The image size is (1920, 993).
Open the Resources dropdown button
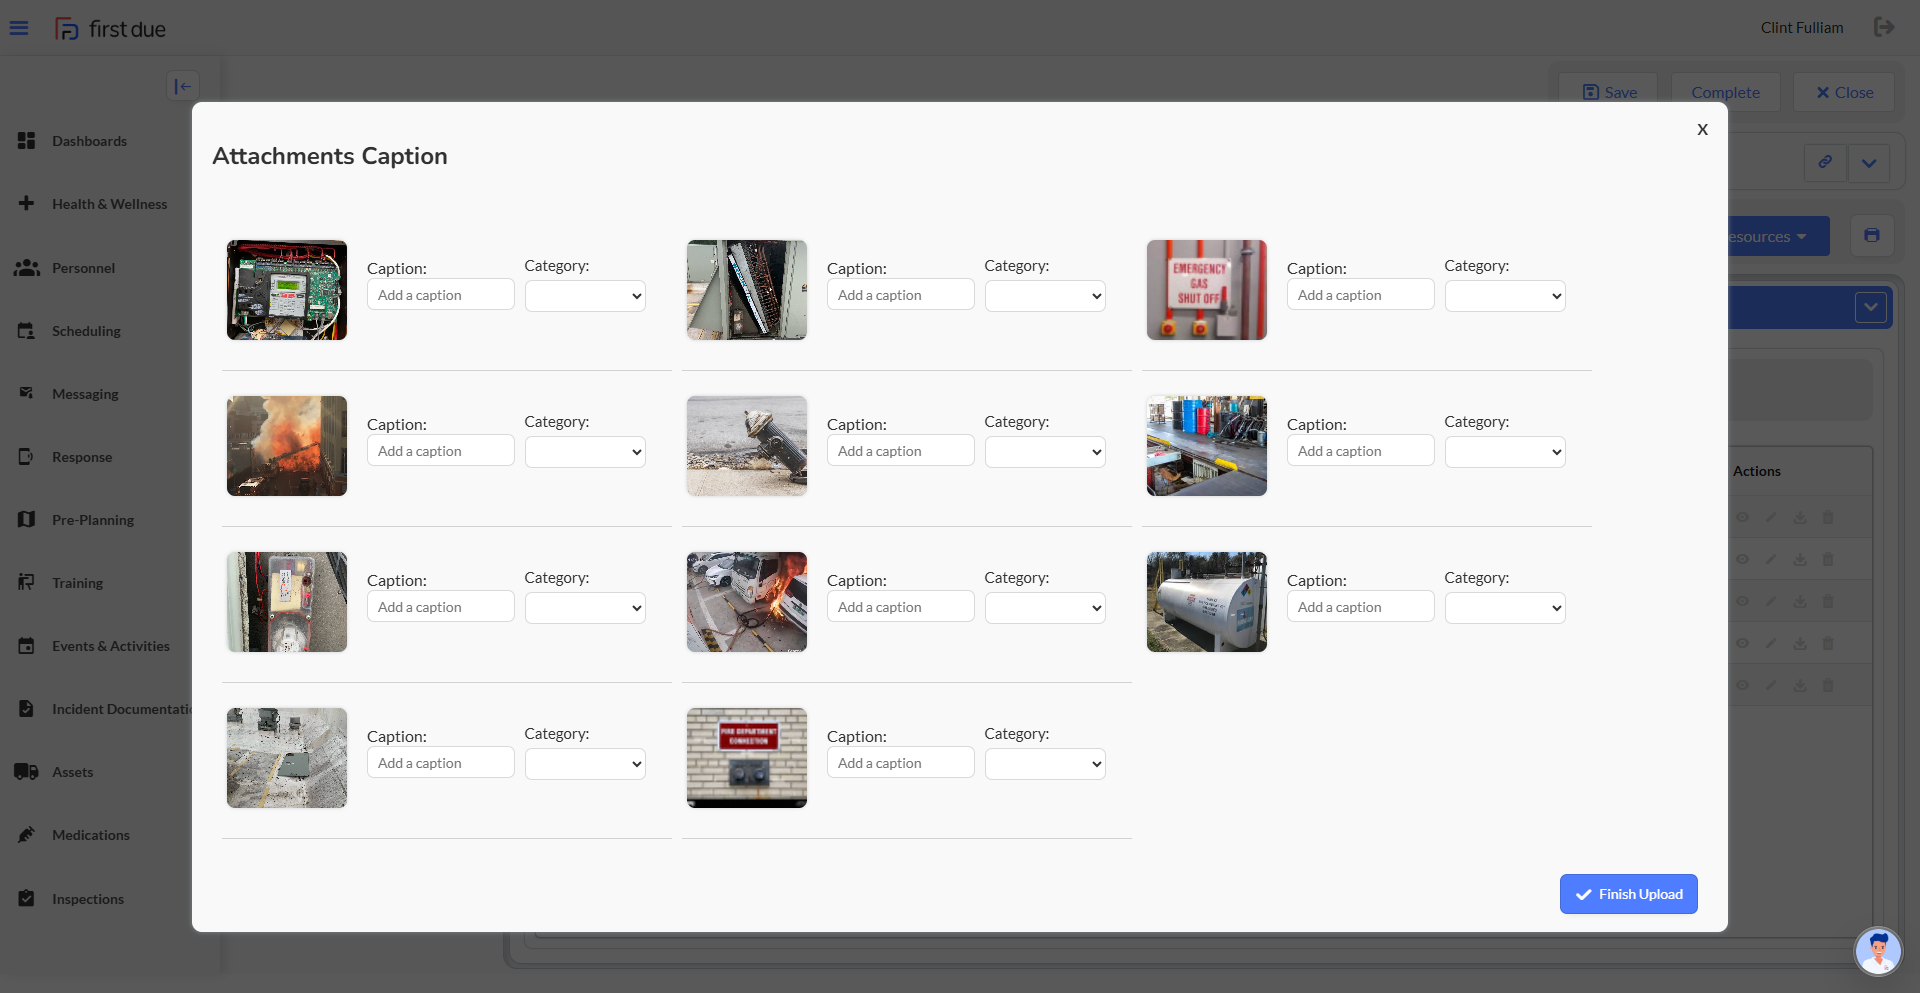coord(1778,236)
